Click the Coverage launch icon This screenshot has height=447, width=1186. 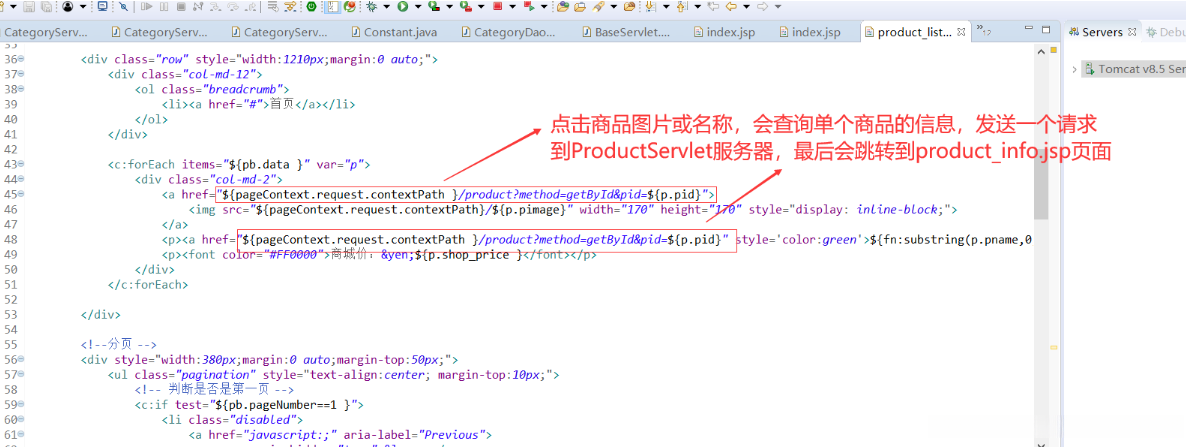(434, 6)
